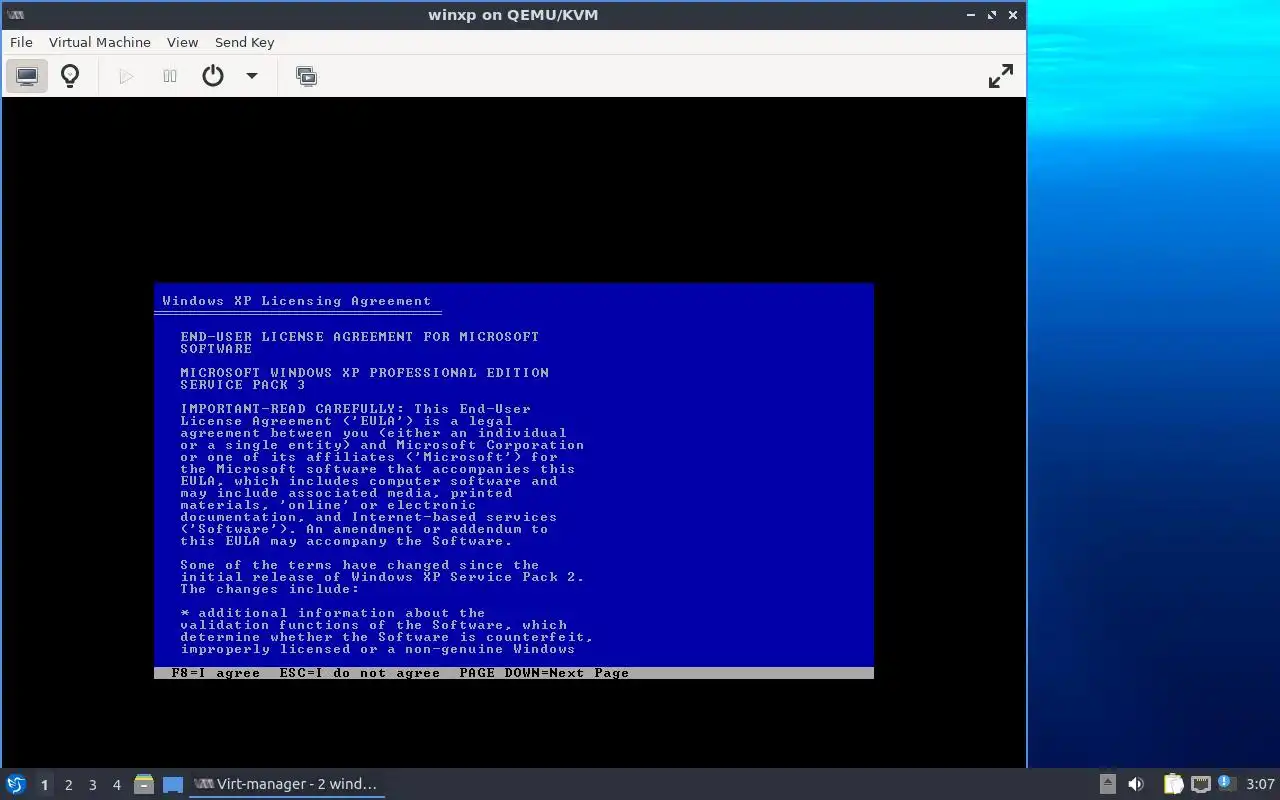Open the Send Key menu
The width and height of the screenshot is (1280, 800).
click(x=244, y=42)
